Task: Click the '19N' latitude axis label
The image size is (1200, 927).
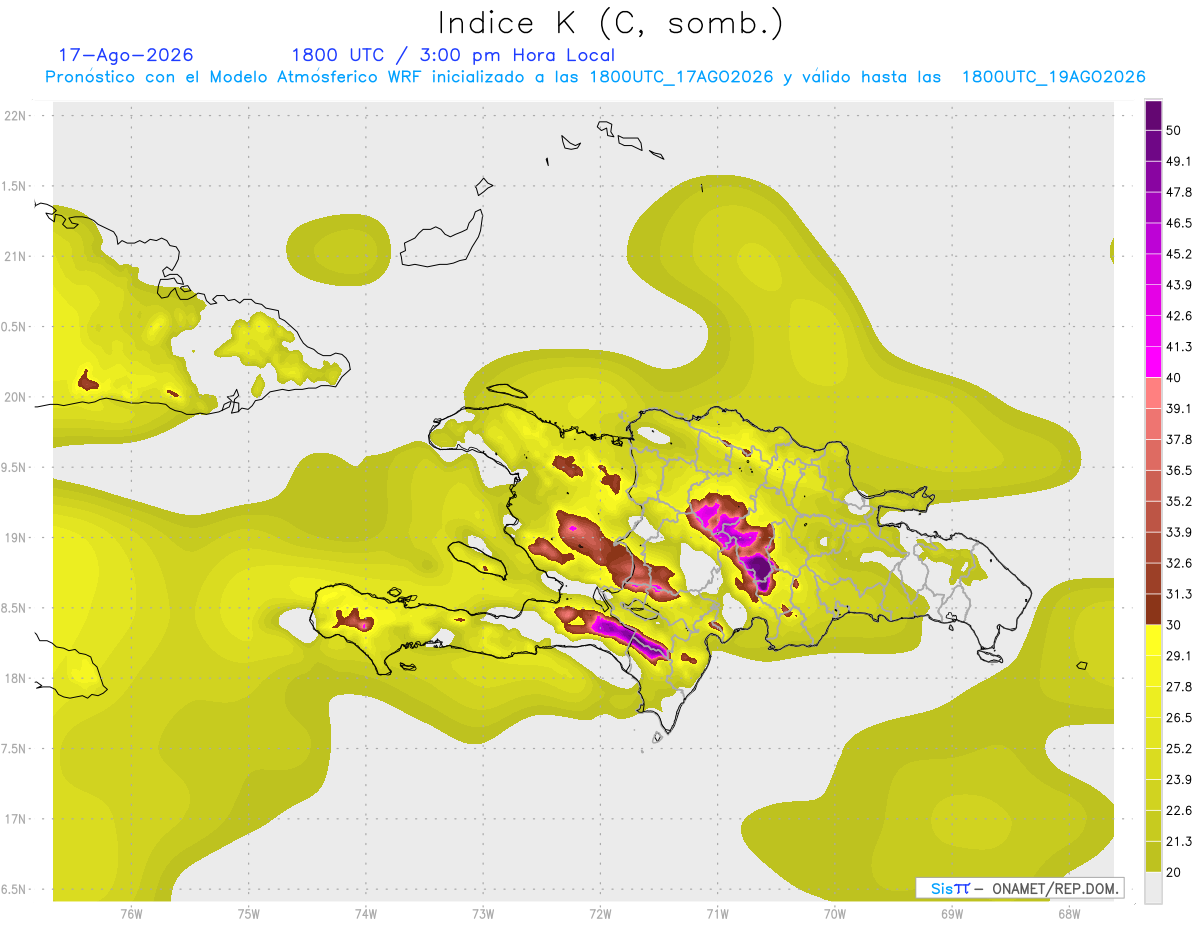Action: [x=16, y=537]
